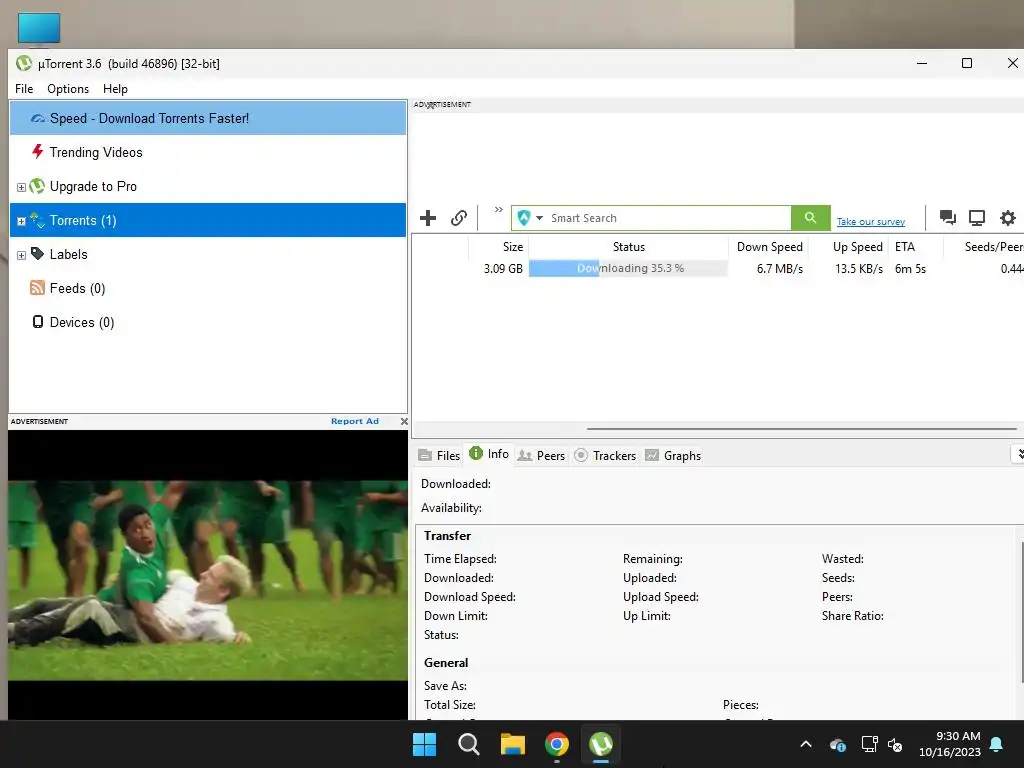The image size is (1024, 768).
Task: Click the Add Torrent plus icon
Action: [428, 217]
